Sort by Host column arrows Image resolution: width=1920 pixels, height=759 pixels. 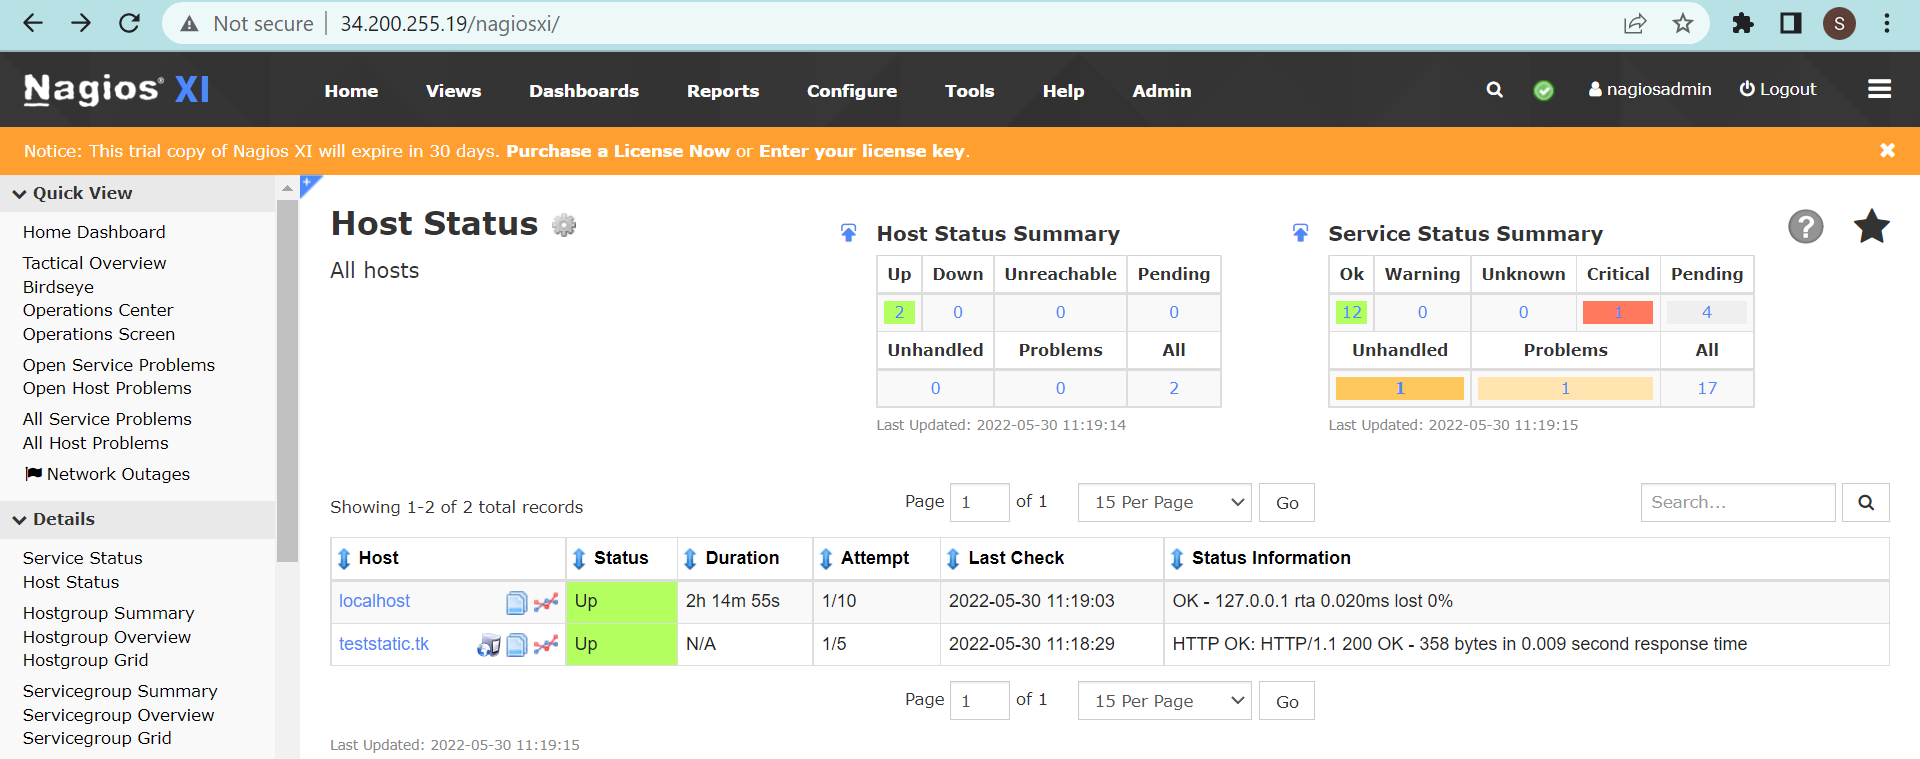pos(344,559)
